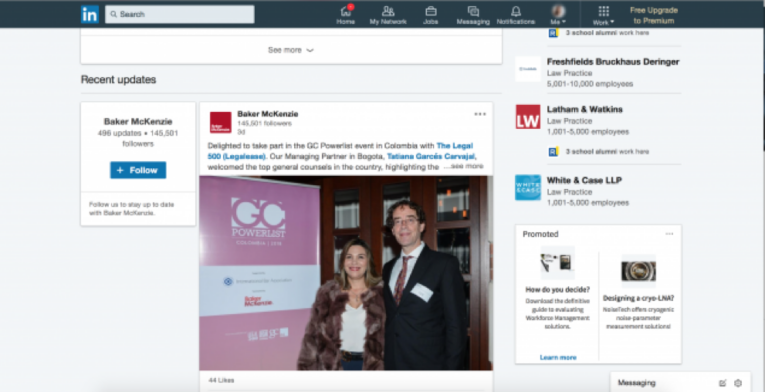Click 5,001-10,000 employees text under Freshfields
765x392 pixels.
pyautogui.click(x=590, y=84)
